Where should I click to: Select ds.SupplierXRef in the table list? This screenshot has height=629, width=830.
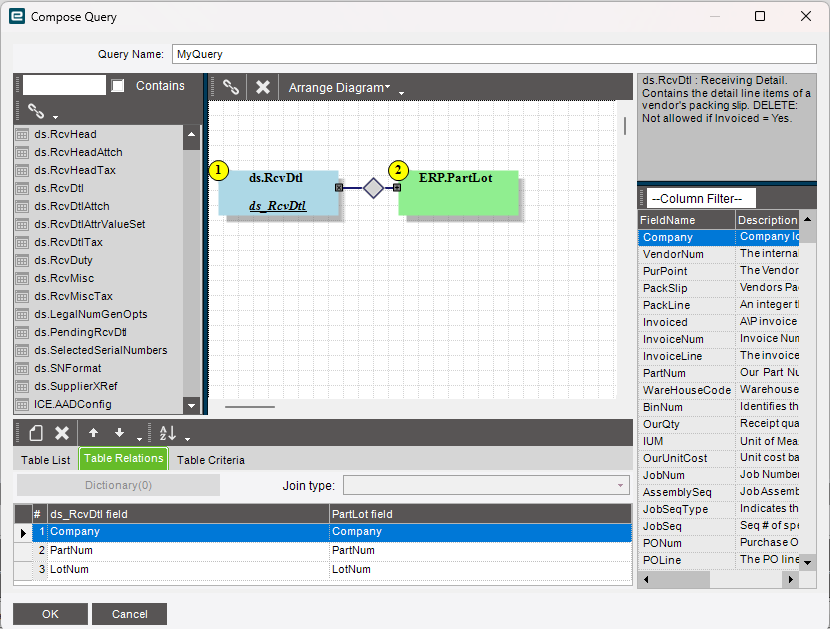coord(76,387)
